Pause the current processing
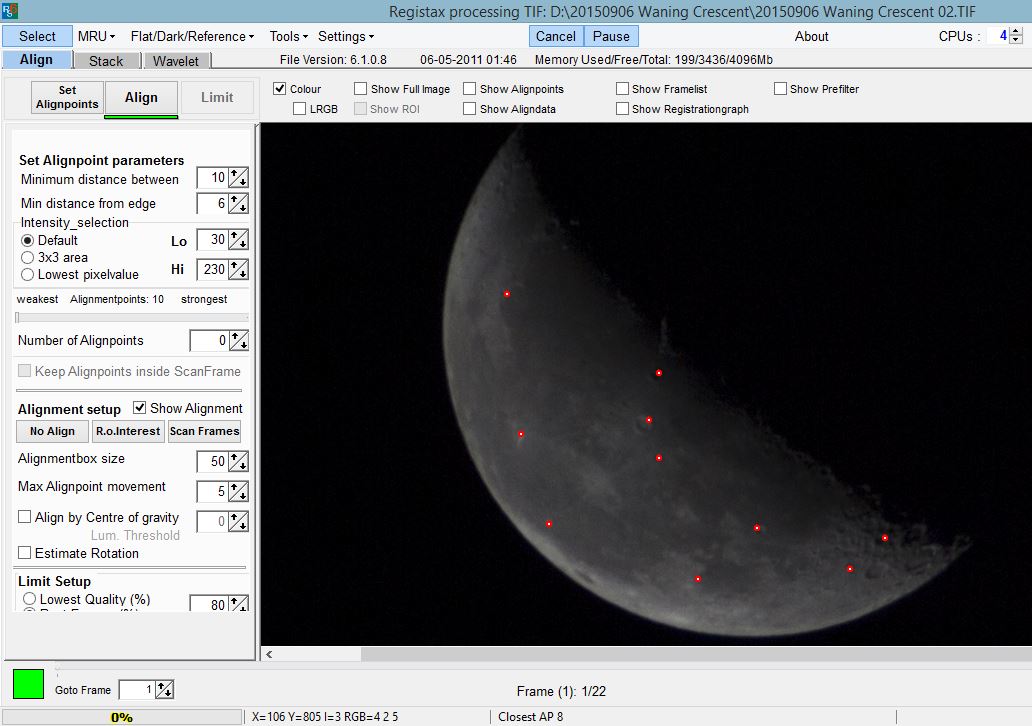The height and width of the screenshot is (726, 1032). (610, 35)
